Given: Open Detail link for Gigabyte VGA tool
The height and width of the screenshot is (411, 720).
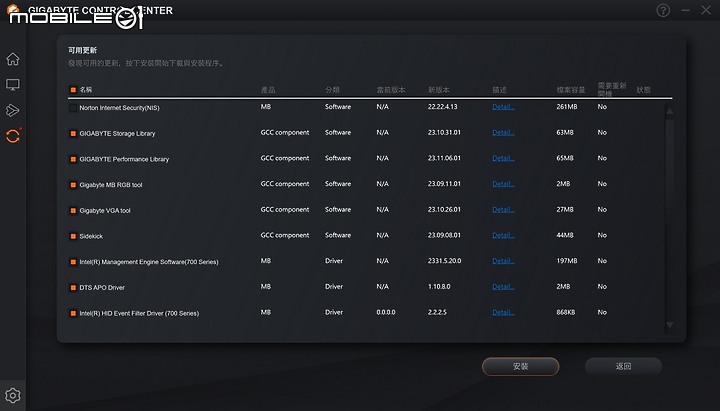Looking at the screenshot, I should [503, 210].
